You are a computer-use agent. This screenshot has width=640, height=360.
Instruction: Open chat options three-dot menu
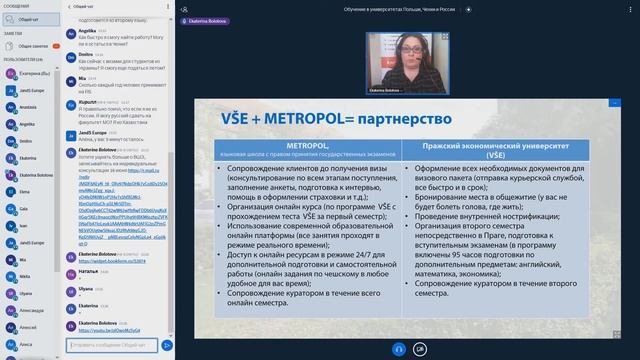168,7
